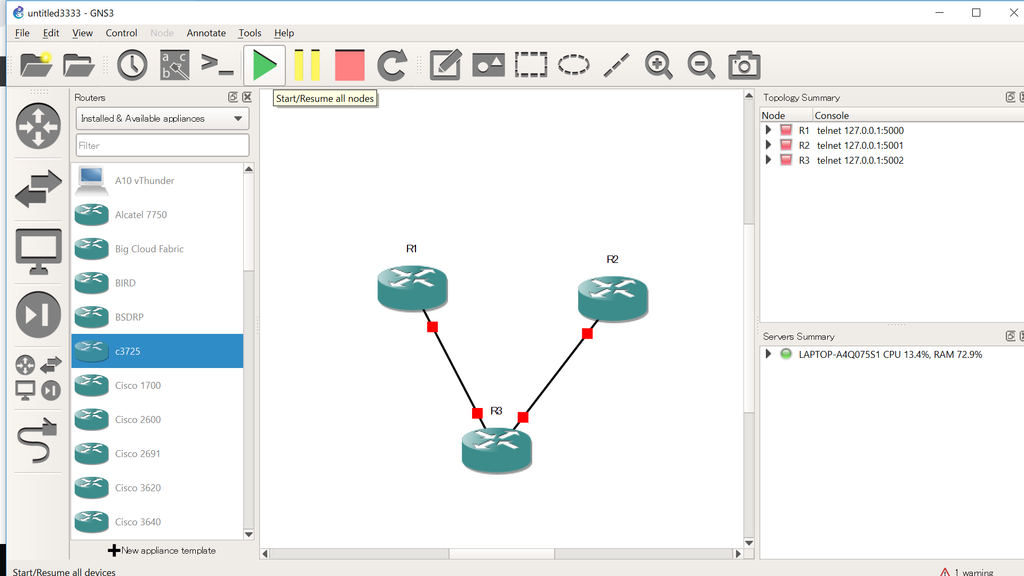Take a screenshot with camera icon
Viewport: 1024px width, 576px height.
coord(744,65)
